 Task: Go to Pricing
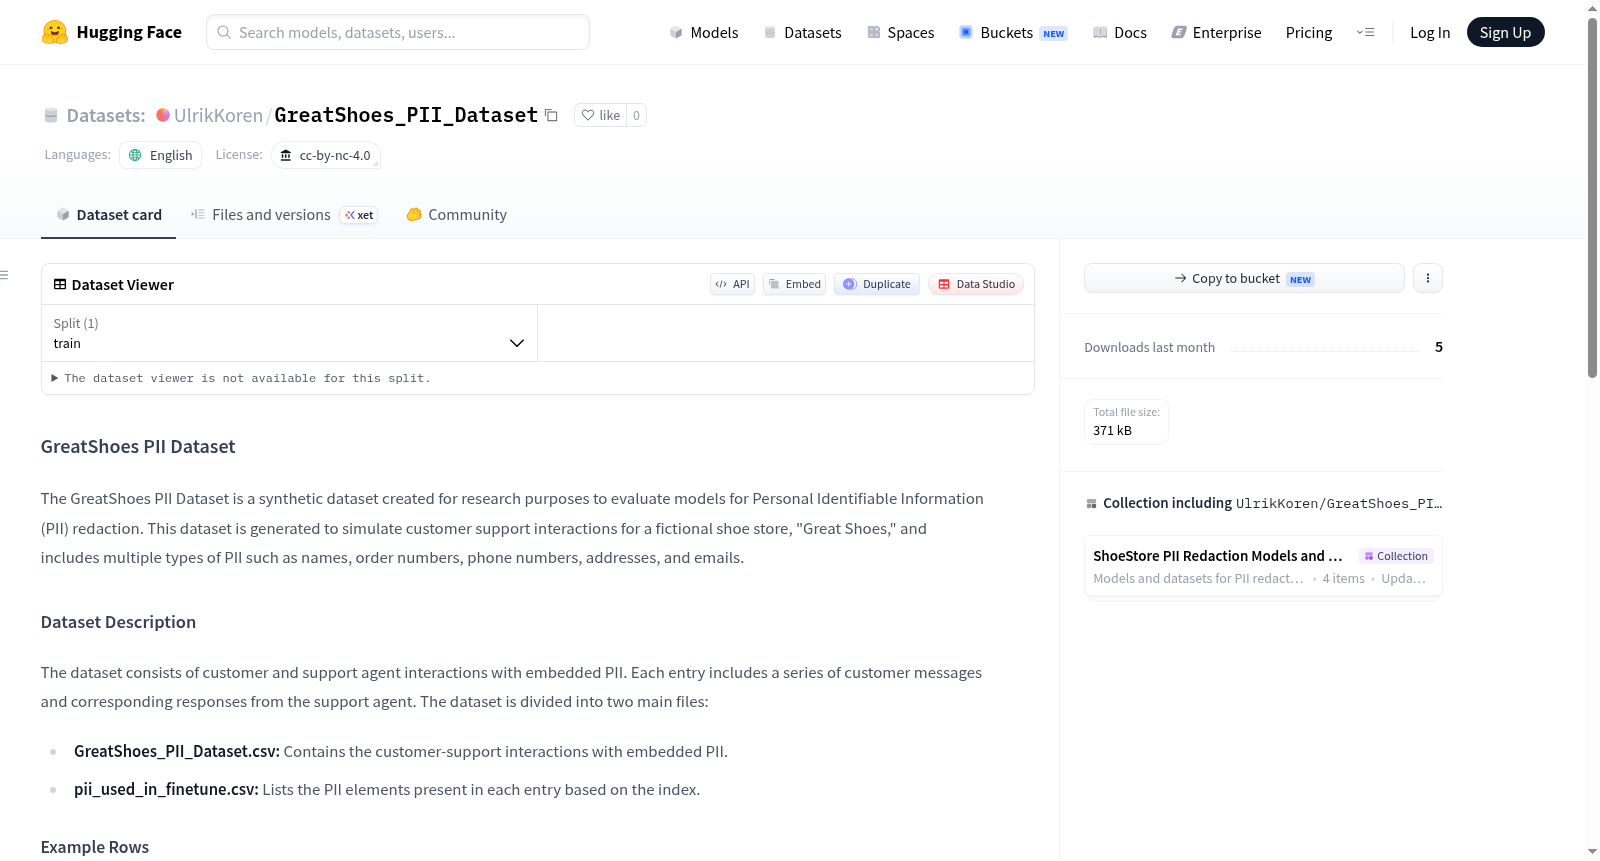tap(1309, 33)
